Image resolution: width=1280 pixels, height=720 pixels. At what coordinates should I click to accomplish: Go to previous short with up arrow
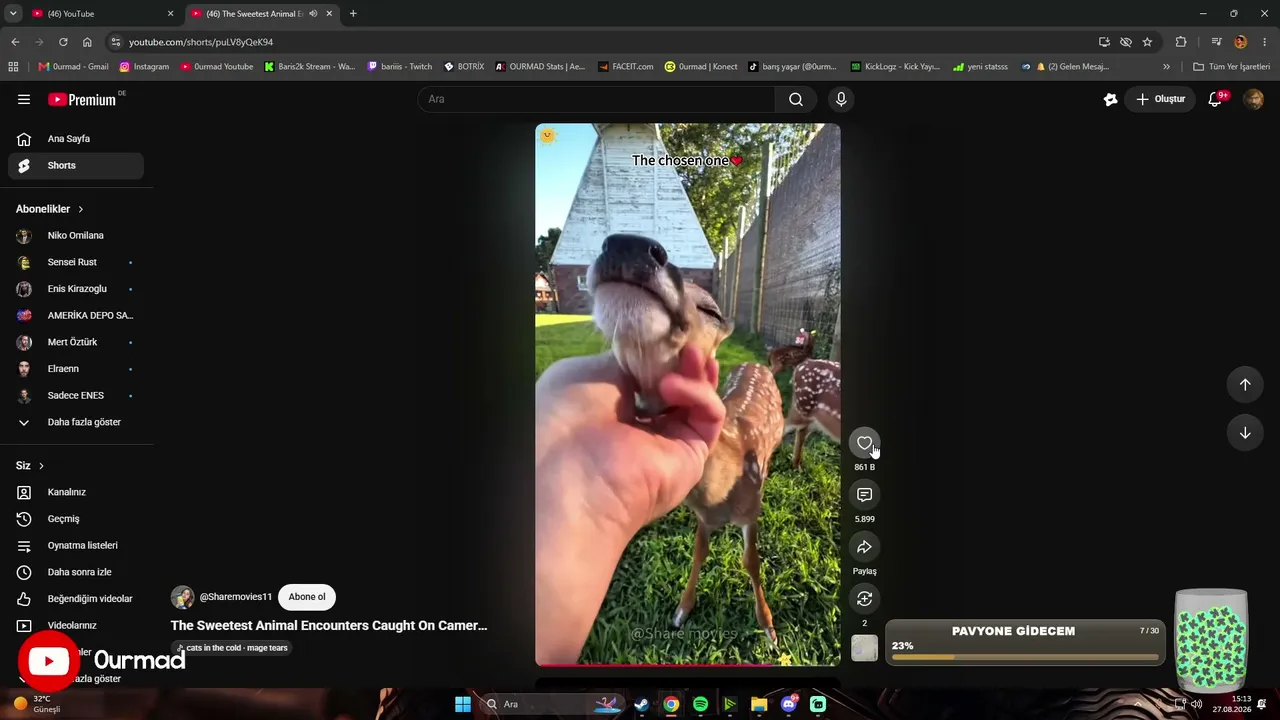point(1245,385)
